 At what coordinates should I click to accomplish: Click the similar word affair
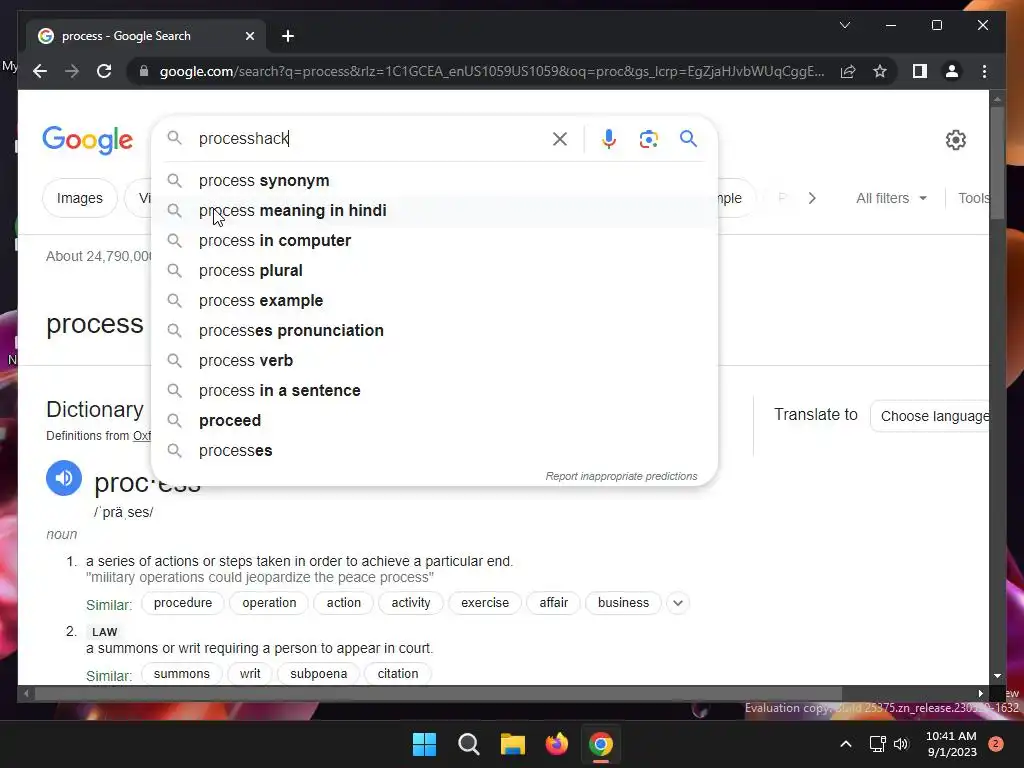click(553, 603)
